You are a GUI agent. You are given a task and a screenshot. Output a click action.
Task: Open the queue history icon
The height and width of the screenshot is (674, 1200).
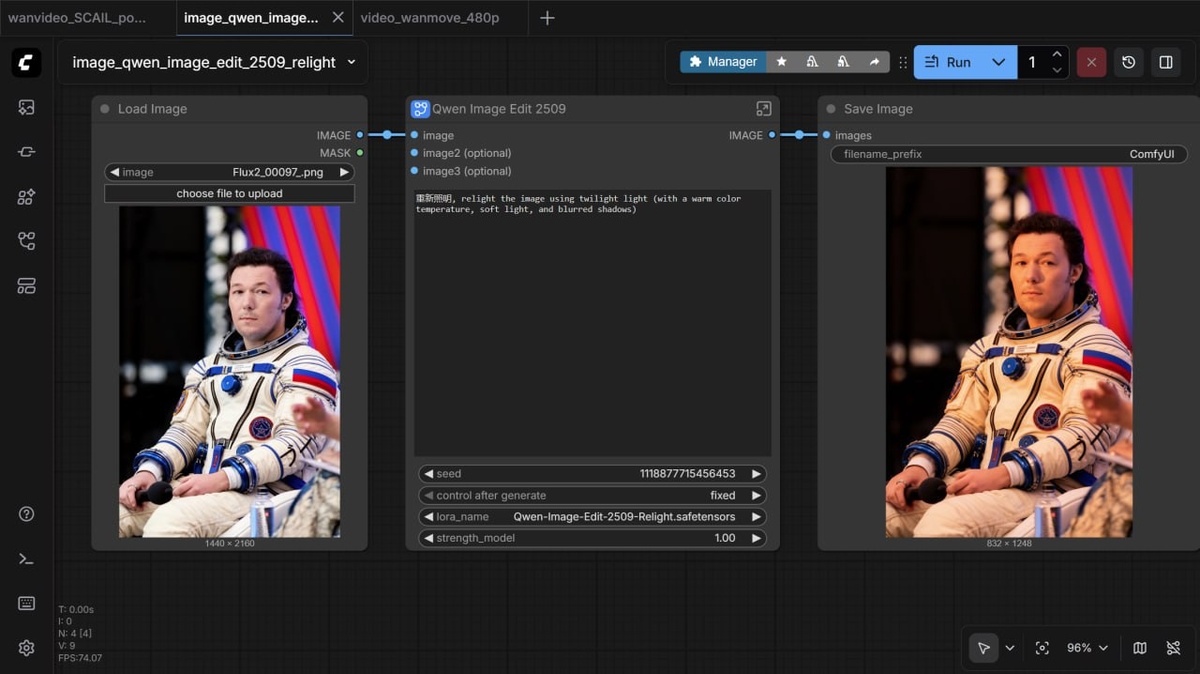pos(1129,62)
